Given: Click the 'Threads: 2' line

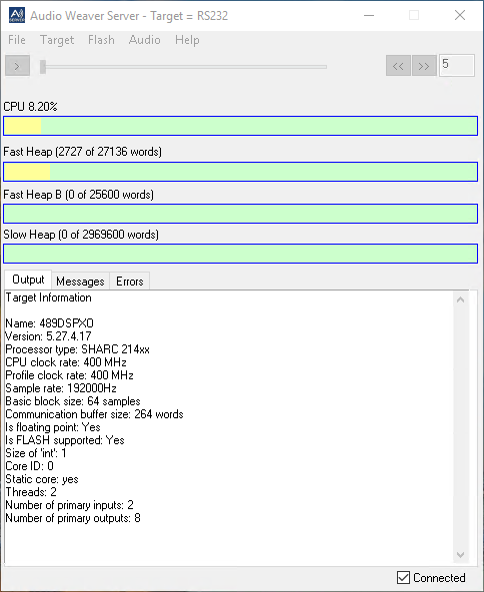Looking at the screenshot, I should [31, 492].
